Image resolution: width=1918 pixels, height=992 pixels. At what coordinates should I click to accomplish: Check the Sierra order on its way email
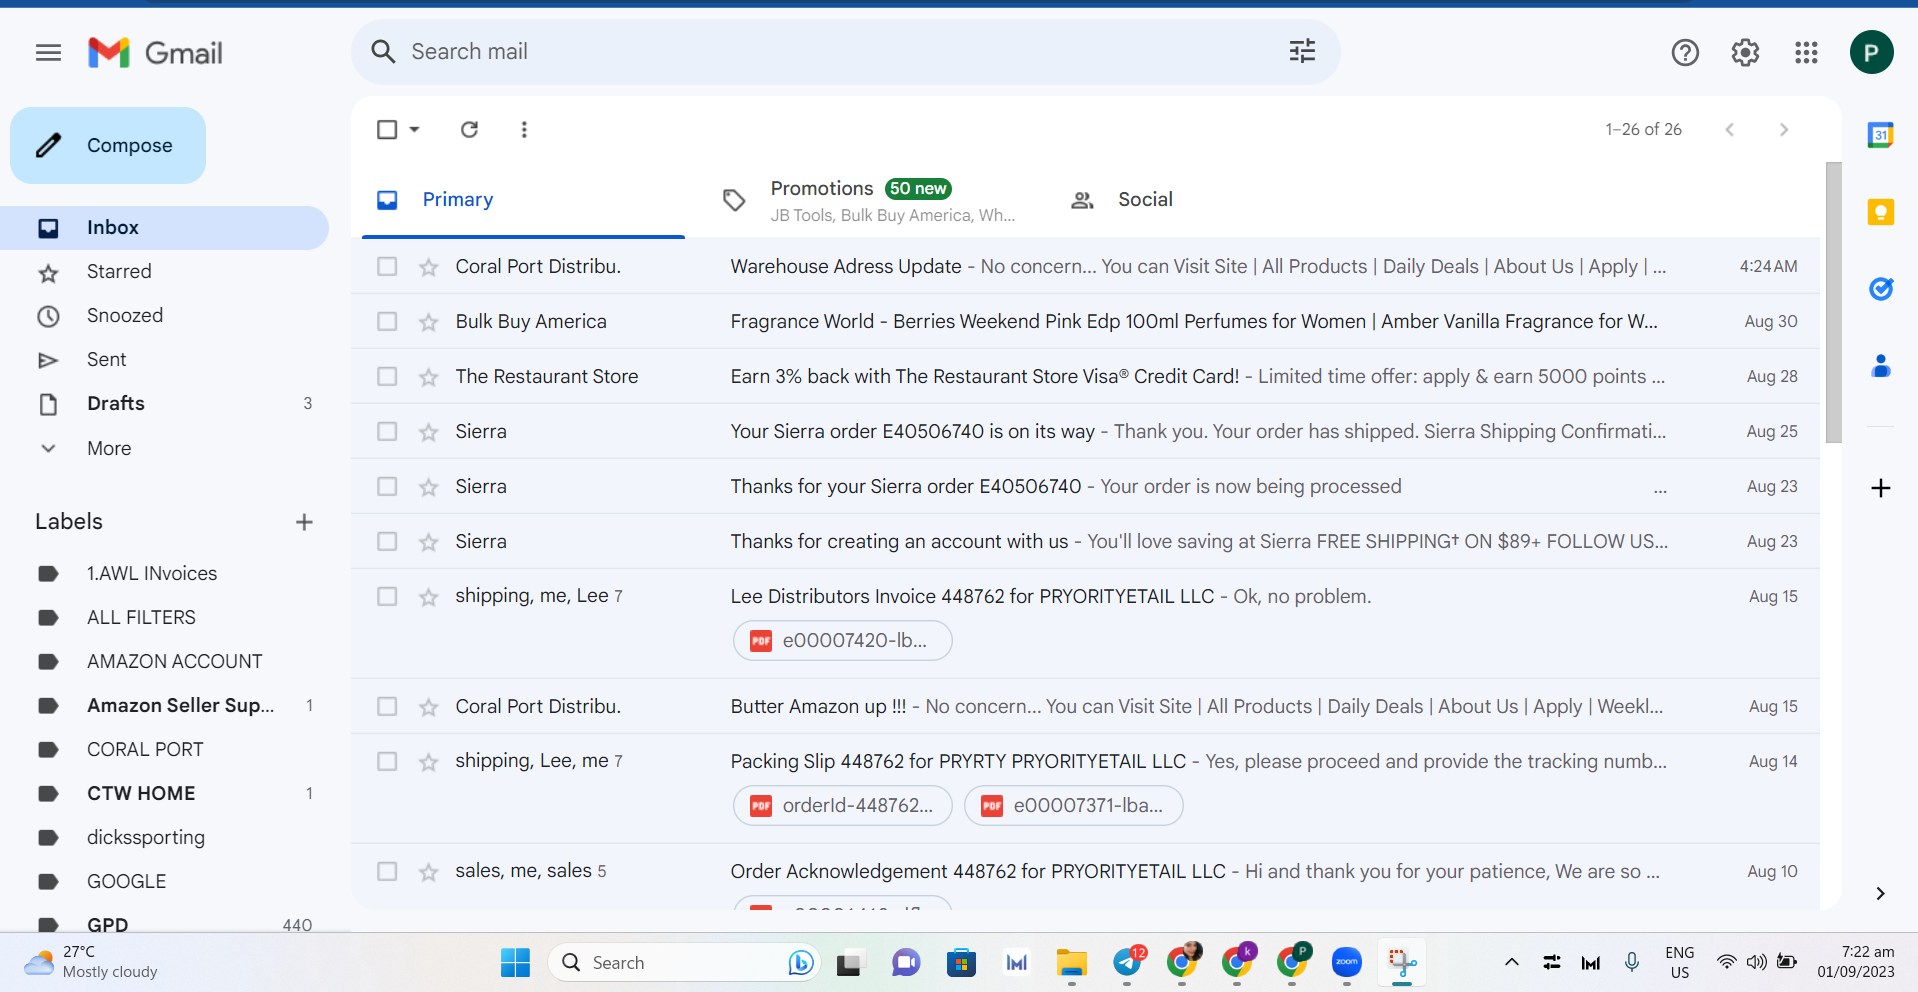pos(387,431)
